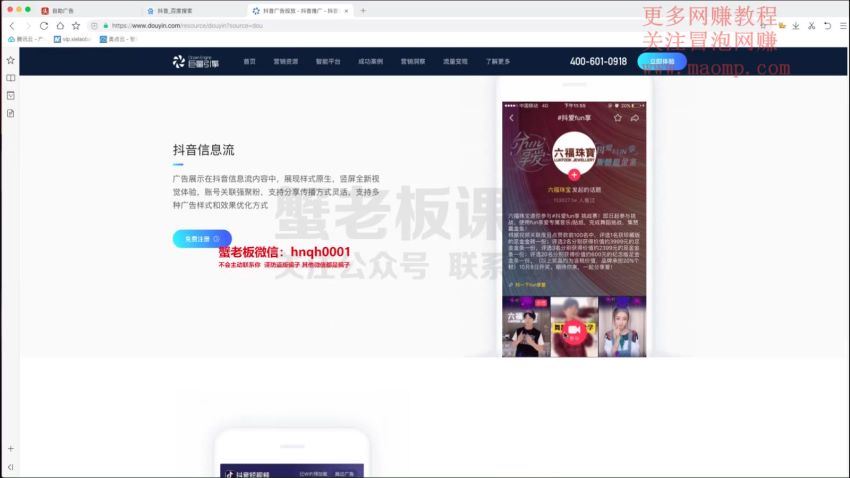850x478 pixels.
Task: Open the scissors screenshot tool
Action: [812, 25]
